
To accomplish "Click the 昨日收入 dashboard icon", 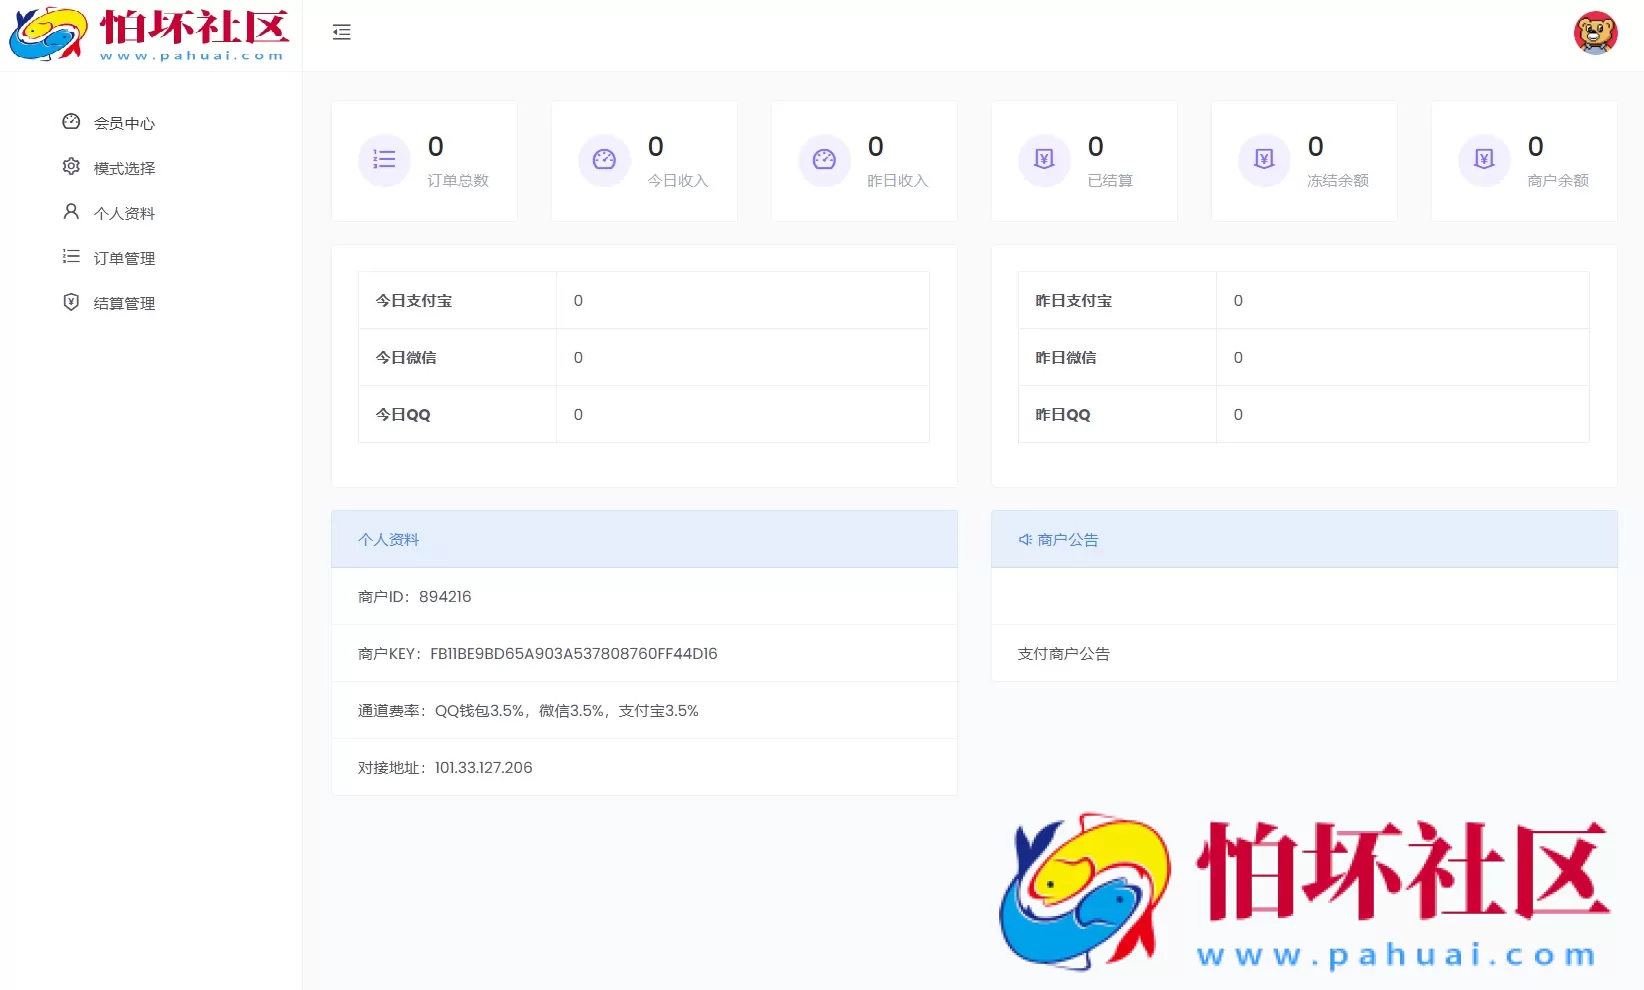I will 824,159.
